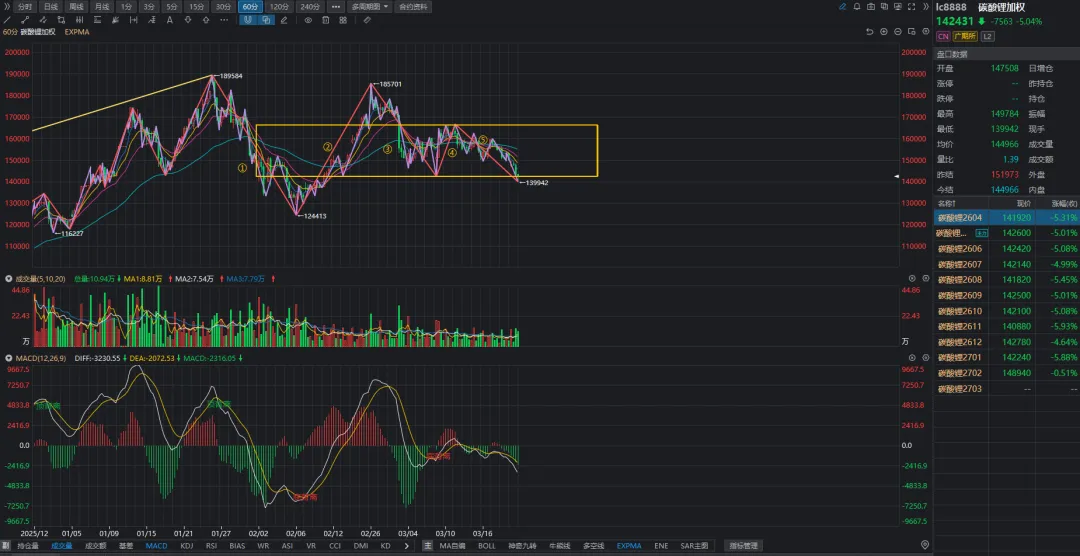Show more sub-indicators right arrow
This screenshot has width=1080, height=556.
pyautogui.click(x=407, y=546)
